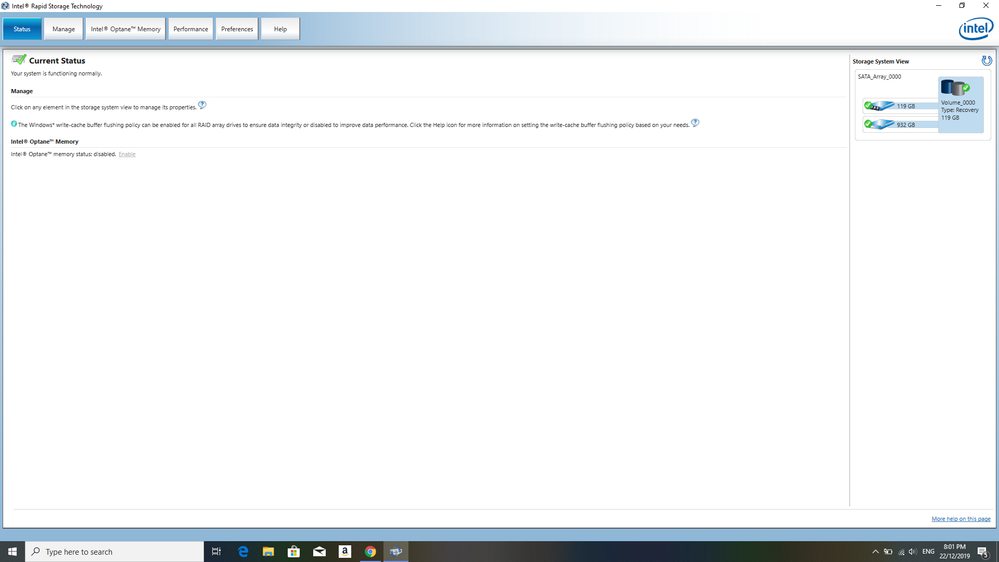Select the SATA_Array_0000 label
Screen dimensions: 999x562
(x=879, y=76)
